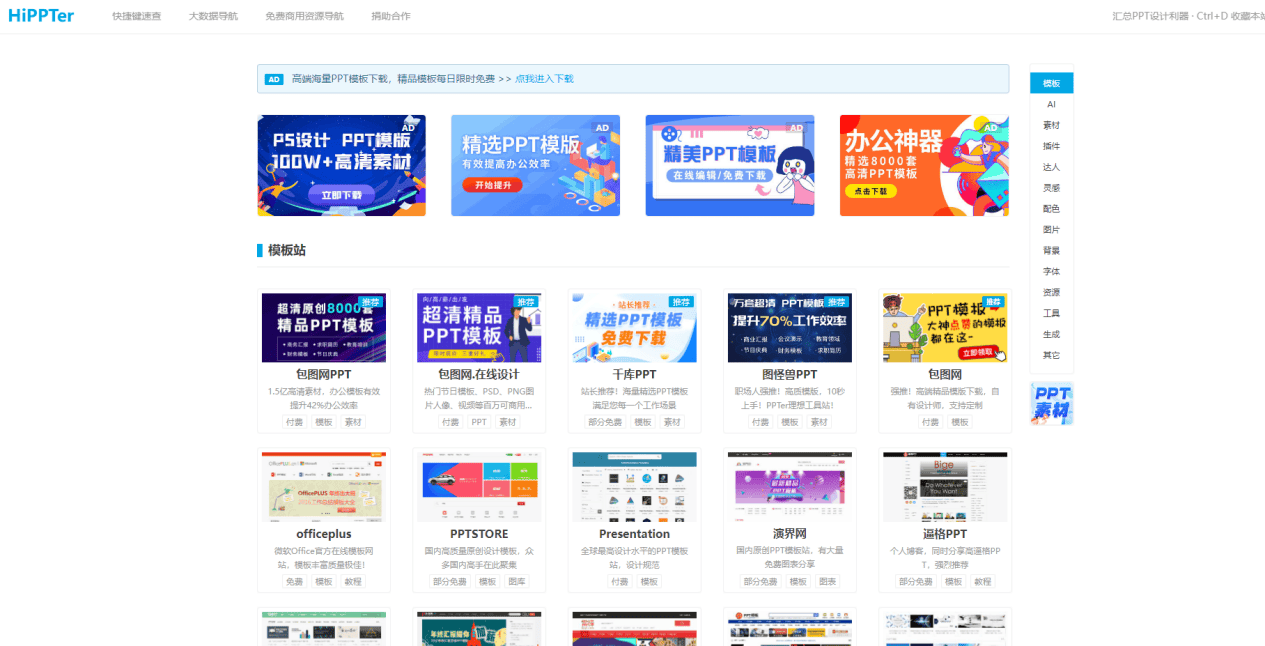The width and height of the screenshot is (1265, 646).
Task: Open the 免费商用资源导航 menu item
Action: click(x=304, y=17)
